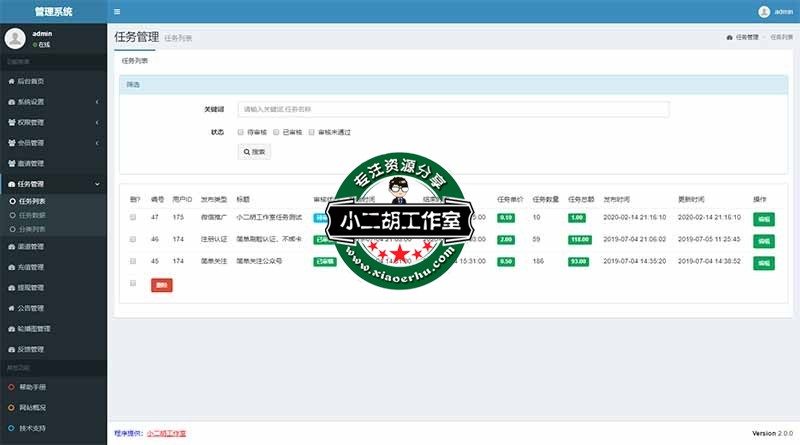This screenshot has height=445, width=800.
Task: Tick the checkbox for task row 46
Action: click(x=133, y=239)
